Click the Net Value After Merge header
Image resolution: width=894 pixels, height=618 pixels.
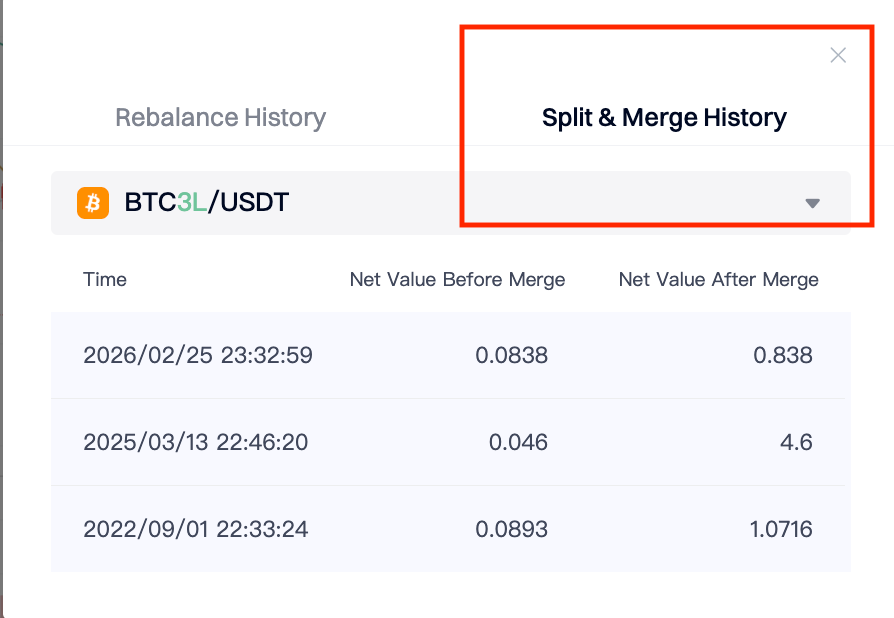[x=718, y=280]
